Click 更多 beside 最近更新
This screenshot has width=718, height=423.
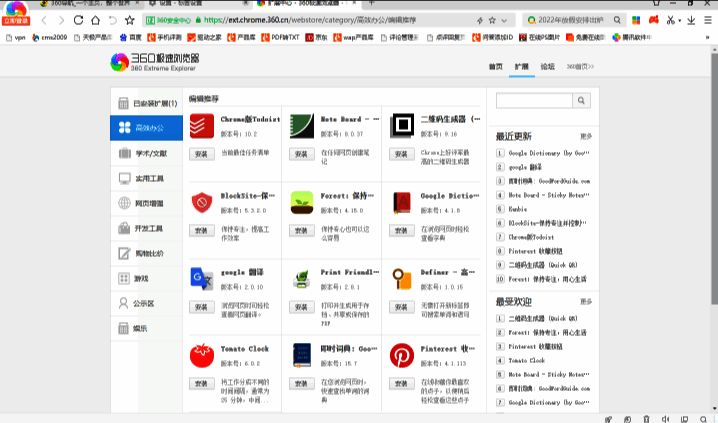(x=586, y=136)
